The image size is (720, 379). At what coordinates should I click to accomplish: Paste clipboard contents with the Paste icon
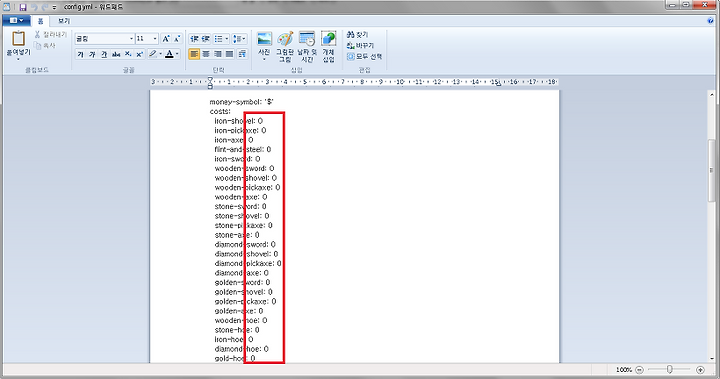click(18, 38)
